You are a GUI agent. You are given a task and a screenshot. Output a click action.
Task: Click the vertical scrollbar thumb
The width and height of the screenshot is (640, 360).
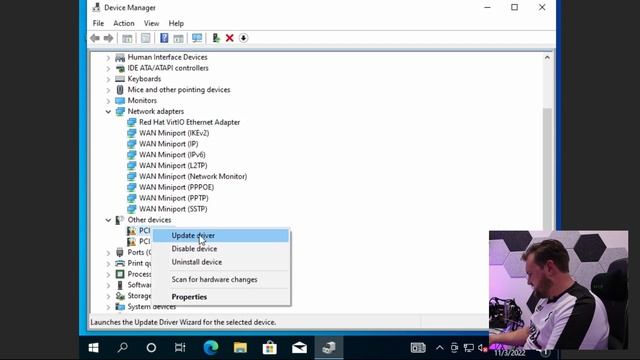click(x=547, y=169)
